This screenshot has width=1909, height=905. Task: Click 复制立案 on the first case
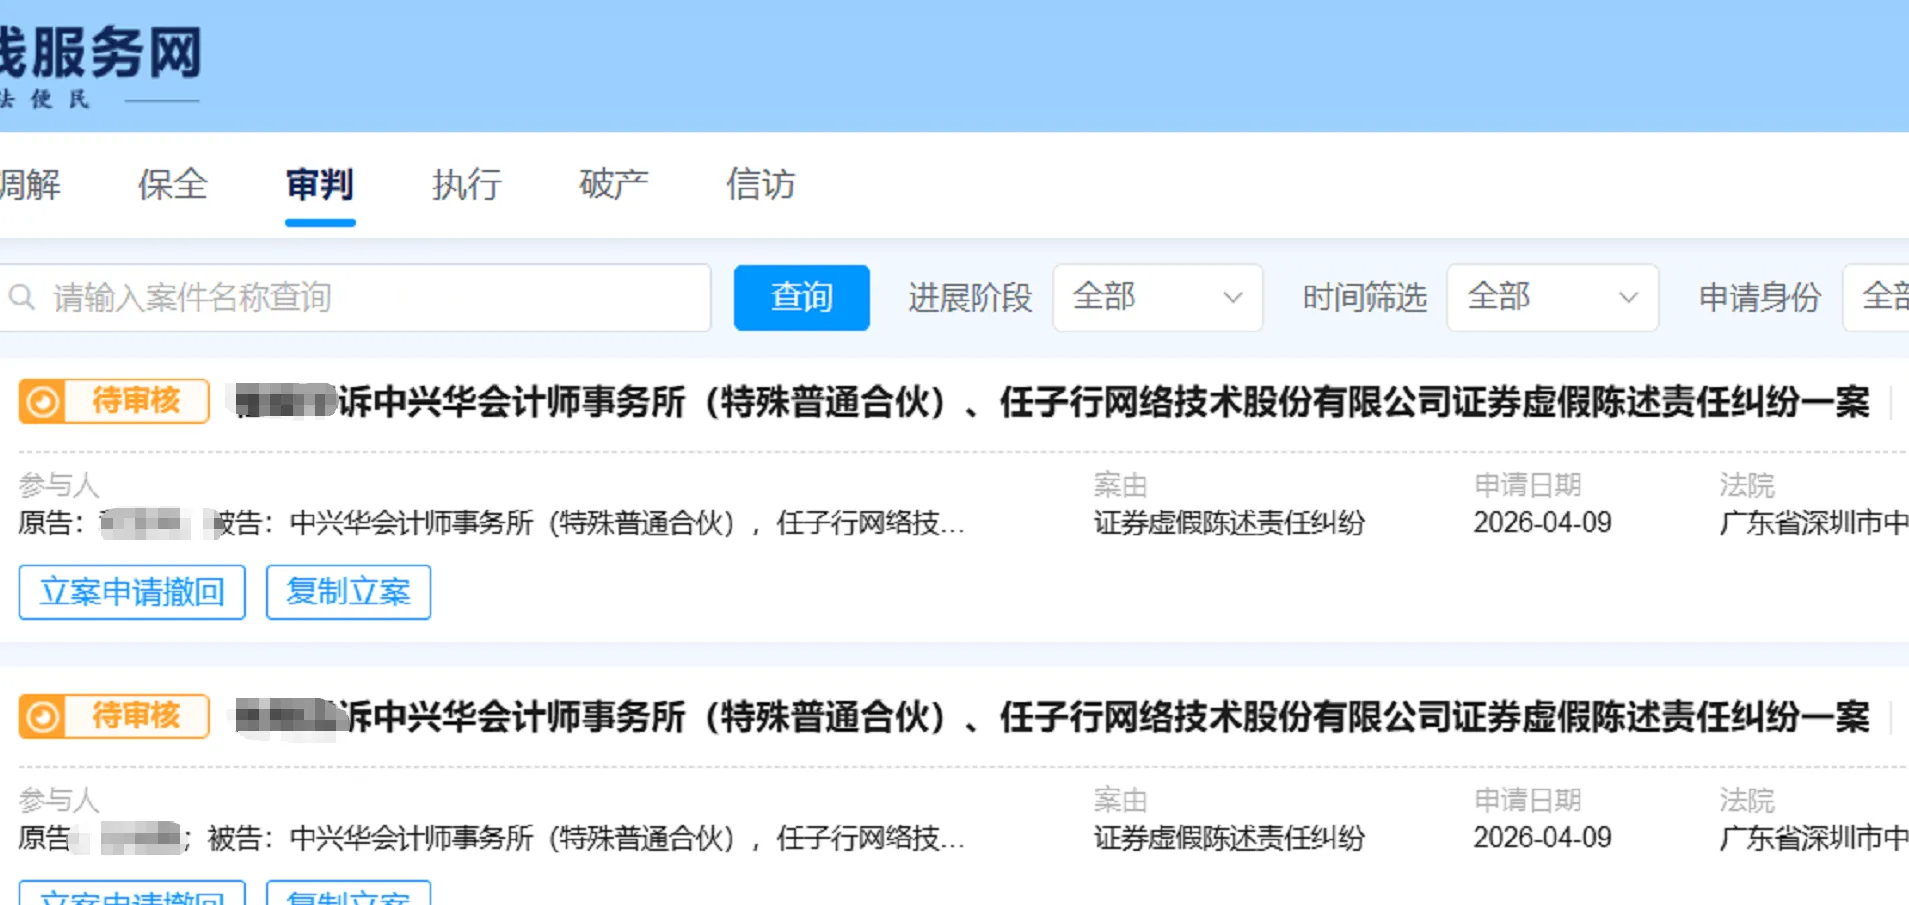tap(348, 592)
